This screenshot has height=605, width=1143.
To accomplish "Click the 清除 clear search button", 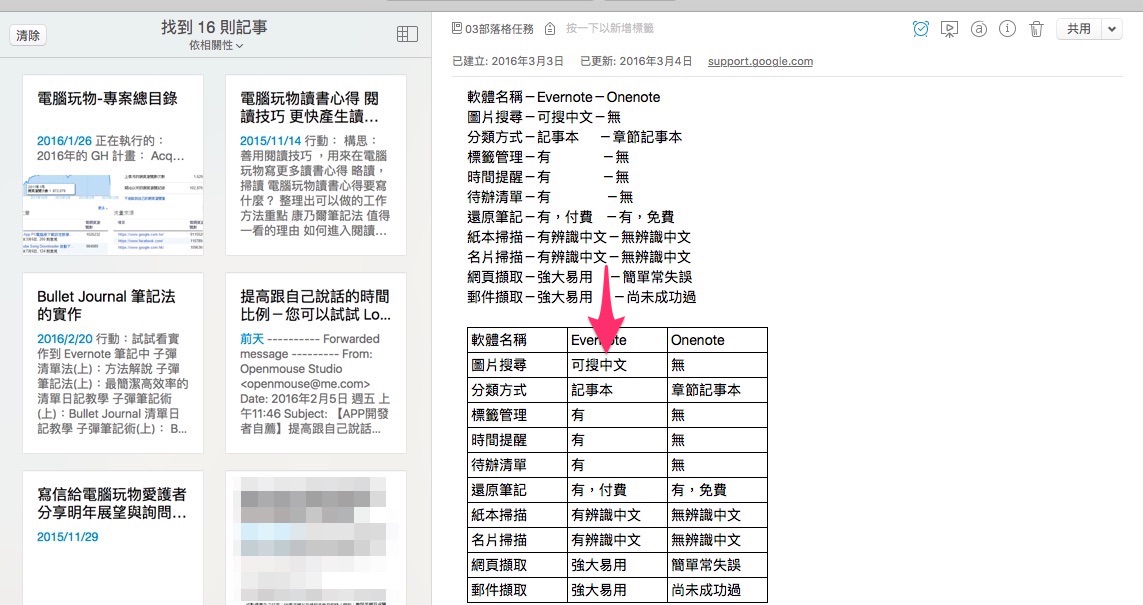I will (28, 35).
